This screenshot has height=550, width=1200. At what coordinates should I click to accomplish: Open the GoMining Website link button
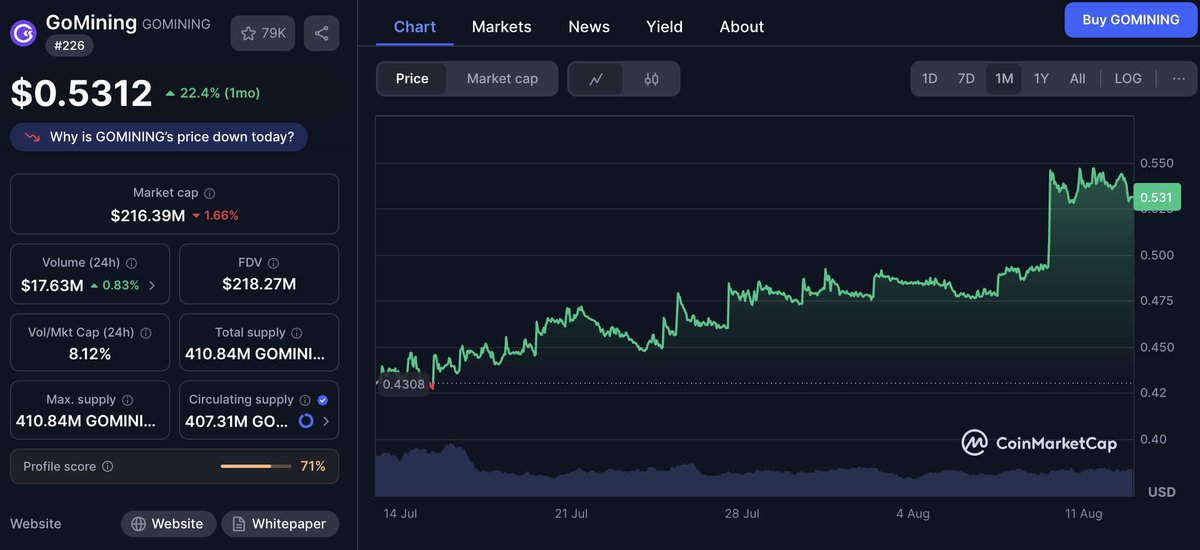(167, 524)
